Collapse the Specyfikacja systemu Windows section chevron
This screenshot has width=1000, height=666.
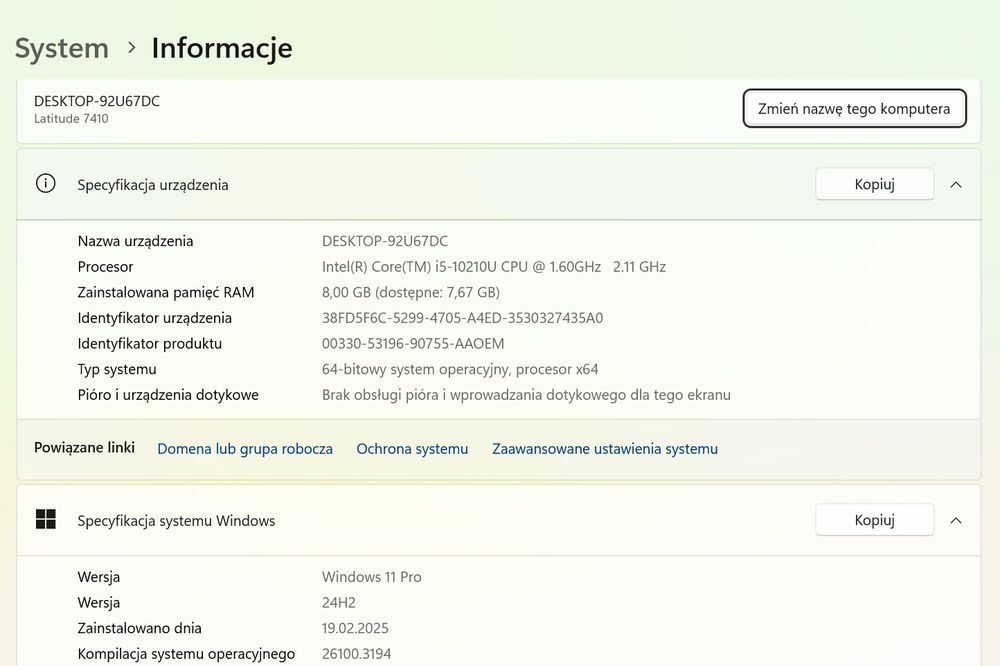point(955,521)
